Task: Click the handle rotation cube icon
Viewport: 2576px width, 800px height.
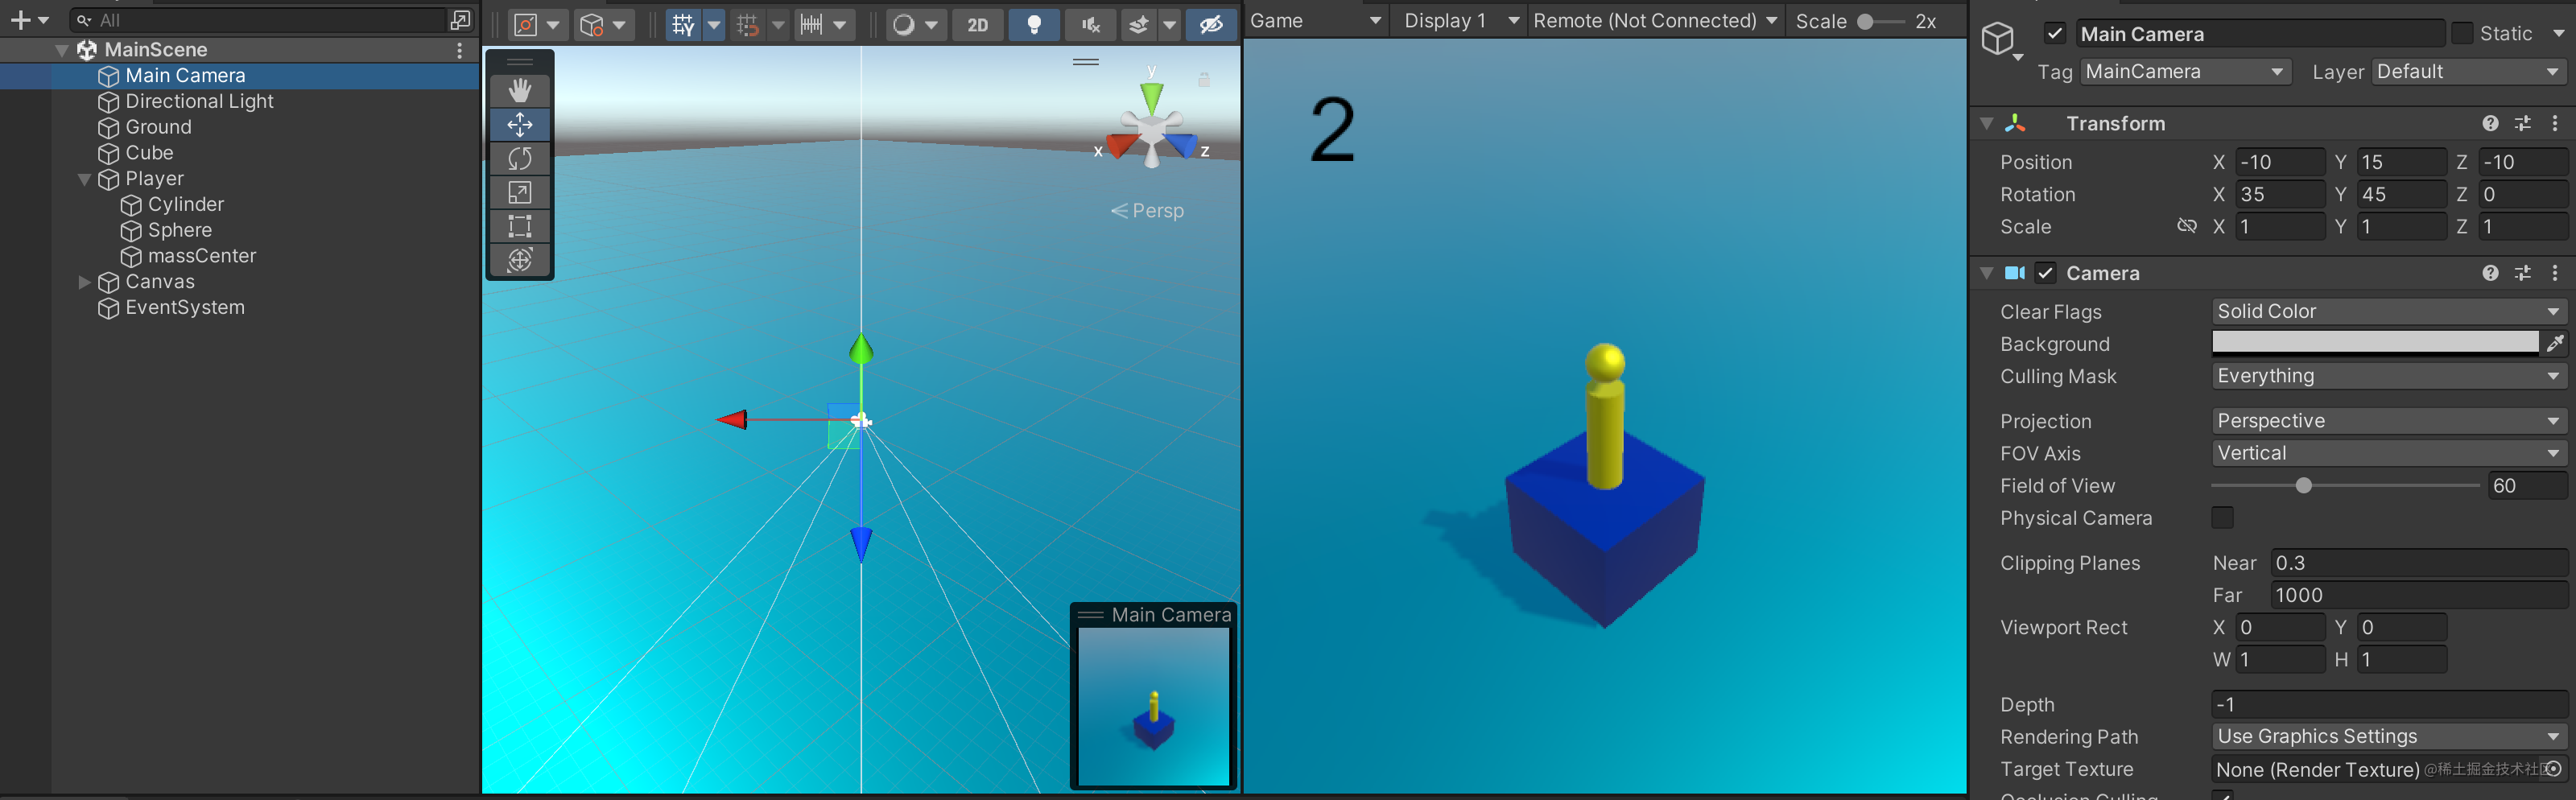Action: [592, 25]
